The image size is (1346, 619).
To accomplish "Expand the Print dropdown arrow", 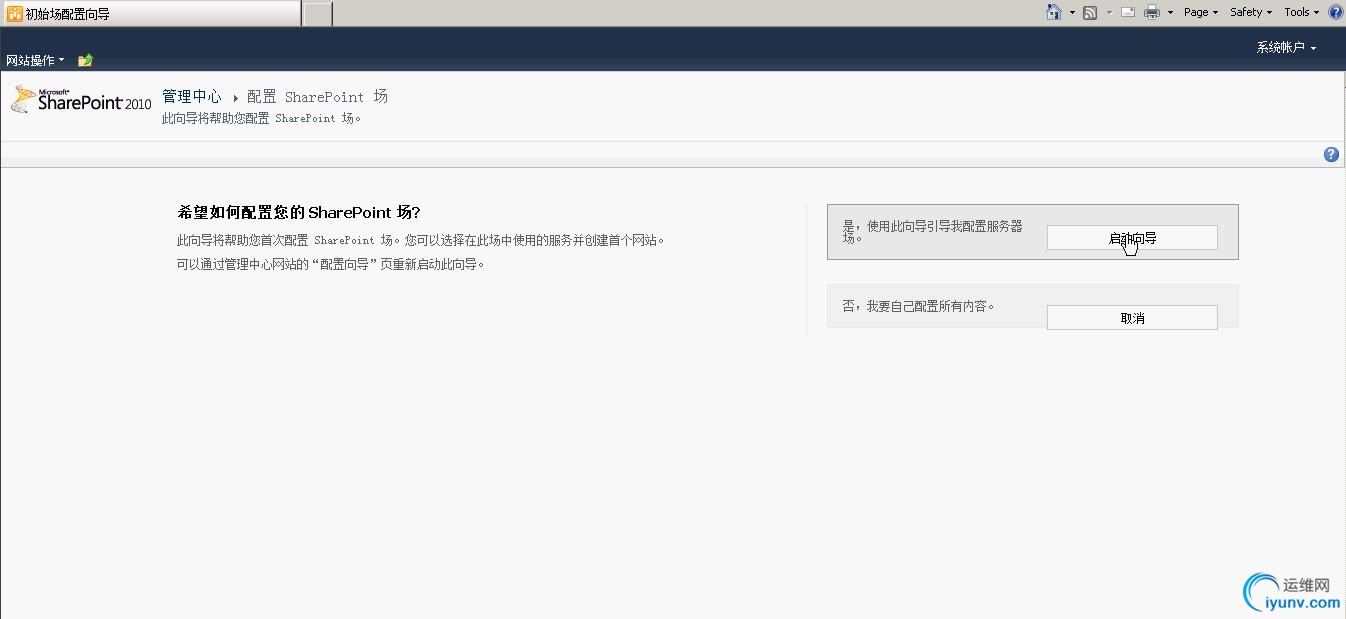I will (1170, 13).
